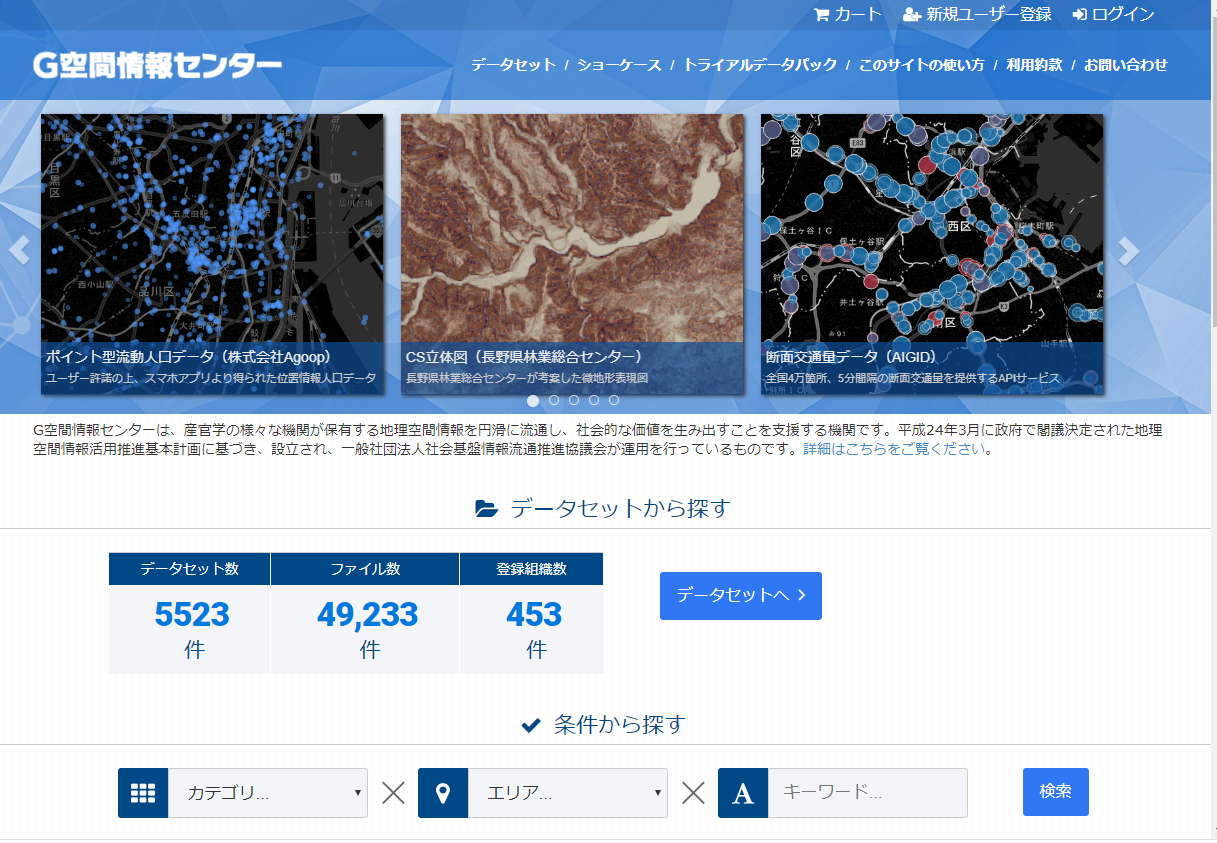Click the category grid icon in search bar
This screenshot has width=1217, height=843.
tap(143, 792)
